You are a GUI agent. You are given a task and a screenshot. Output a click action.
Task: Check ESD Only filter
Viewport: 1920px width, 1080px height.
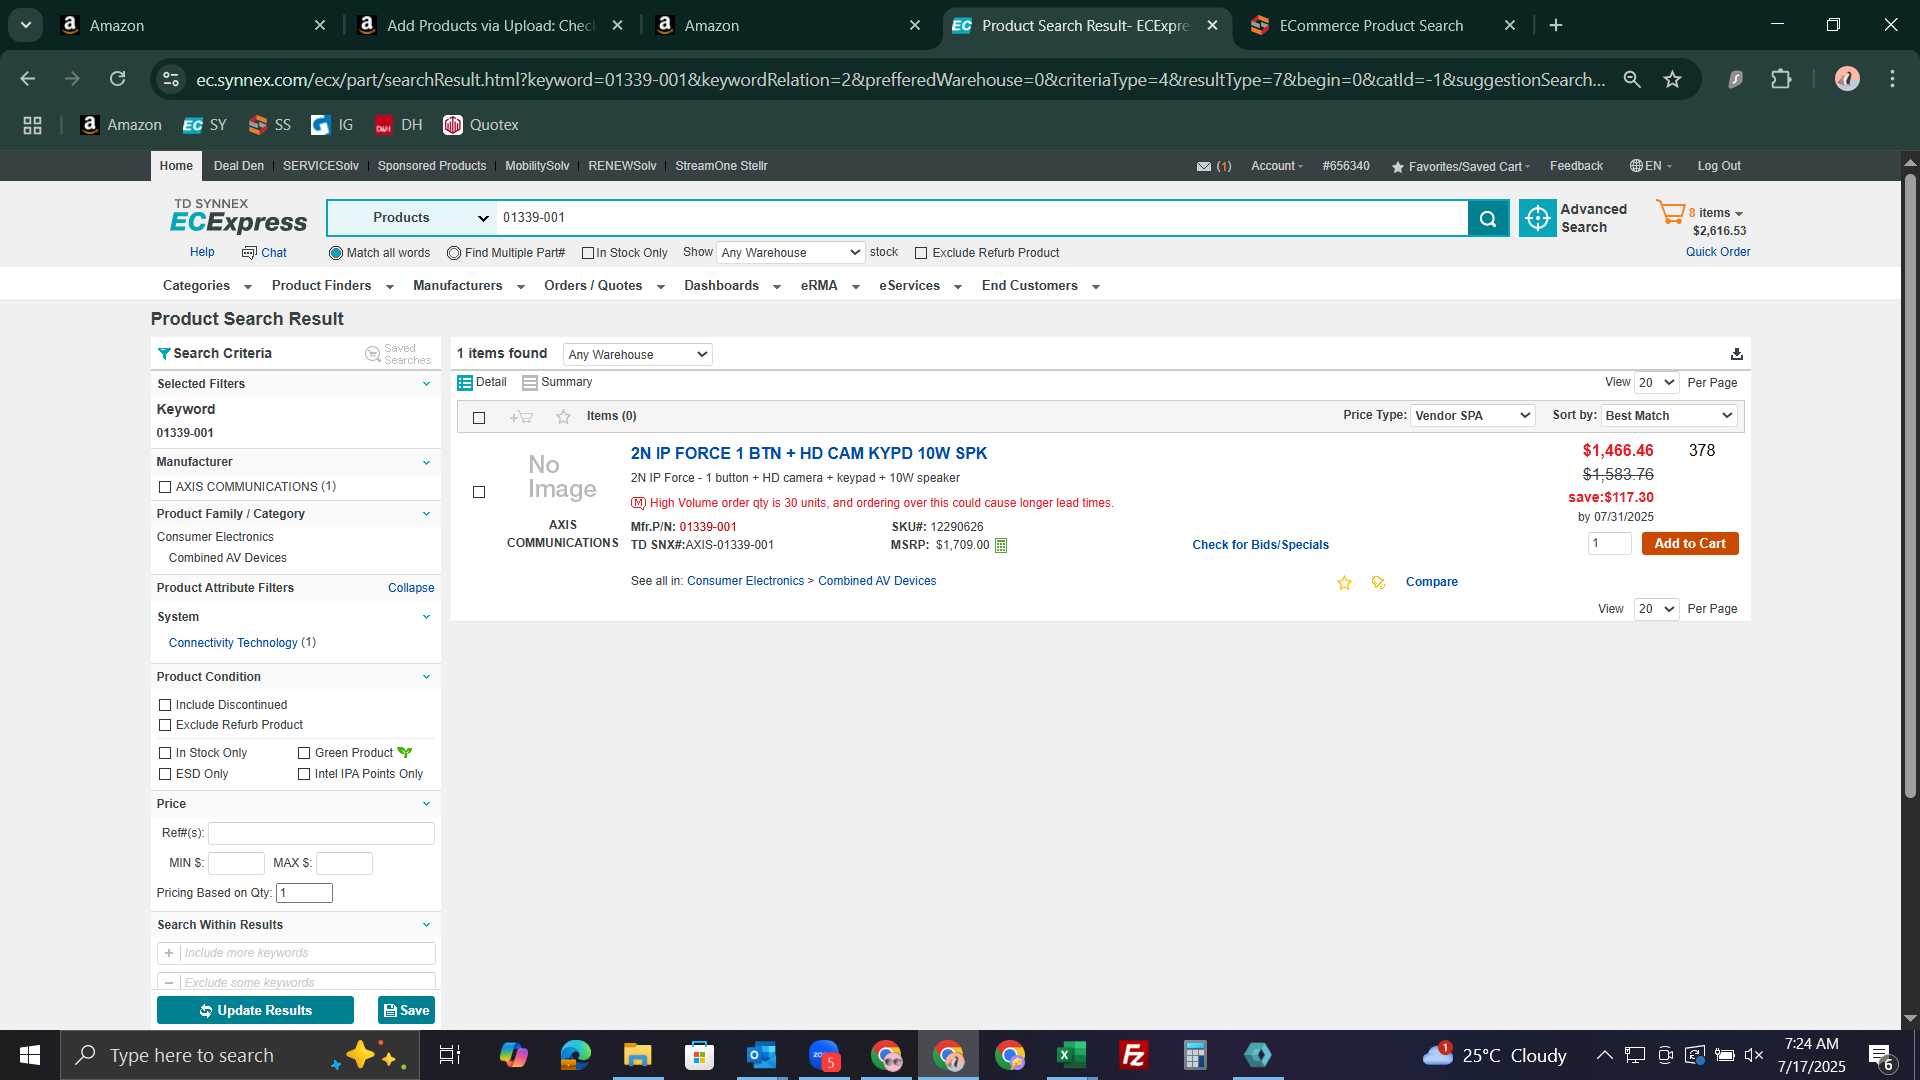pyautogui.click(x=165, y=774)
